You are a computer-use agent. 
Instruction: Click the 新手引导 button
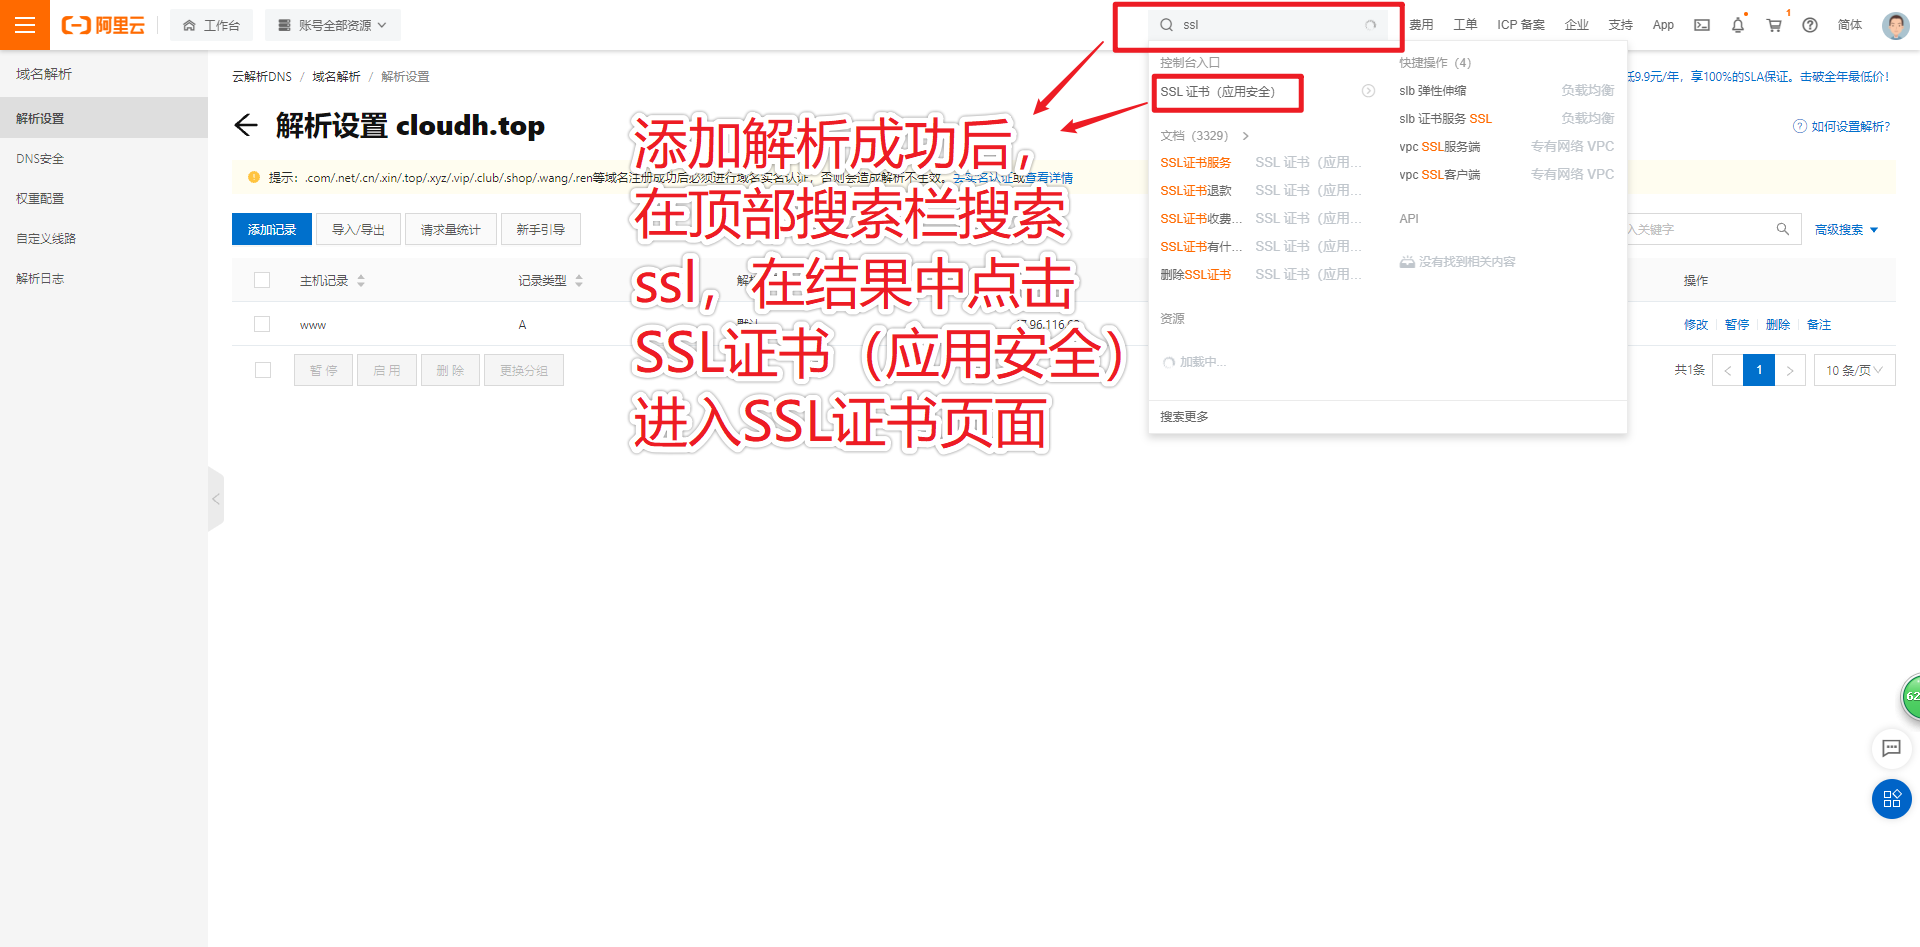[540, 229]
